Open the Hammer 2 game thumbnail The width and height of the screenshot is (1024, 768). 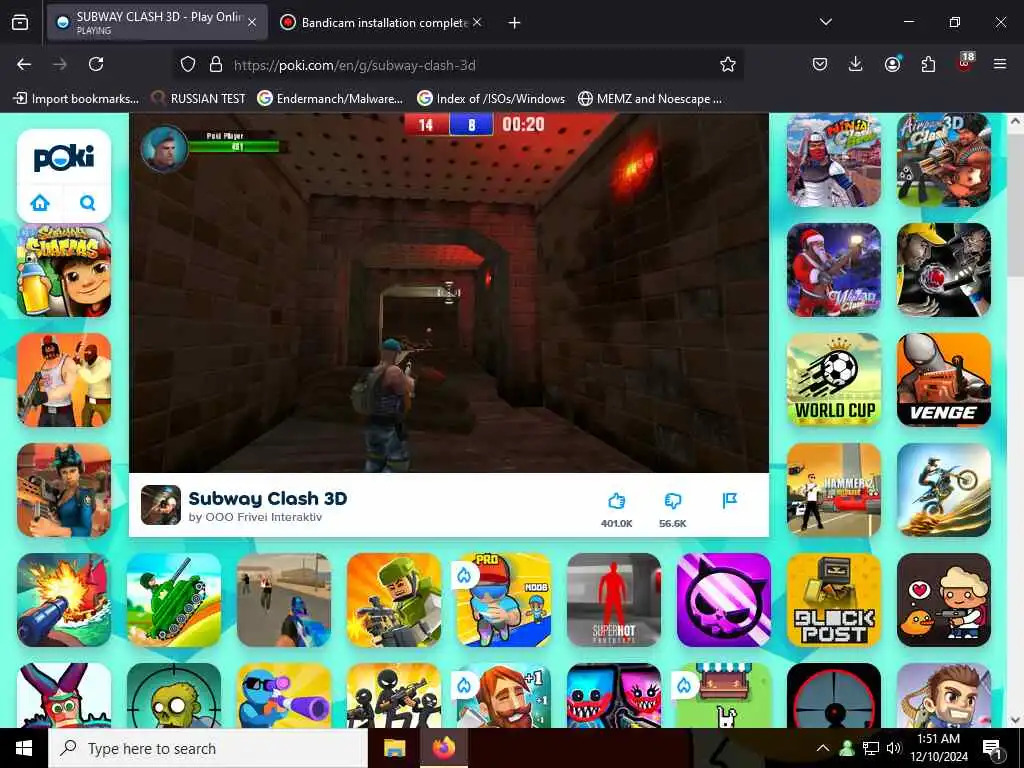[x=834, y=490]
